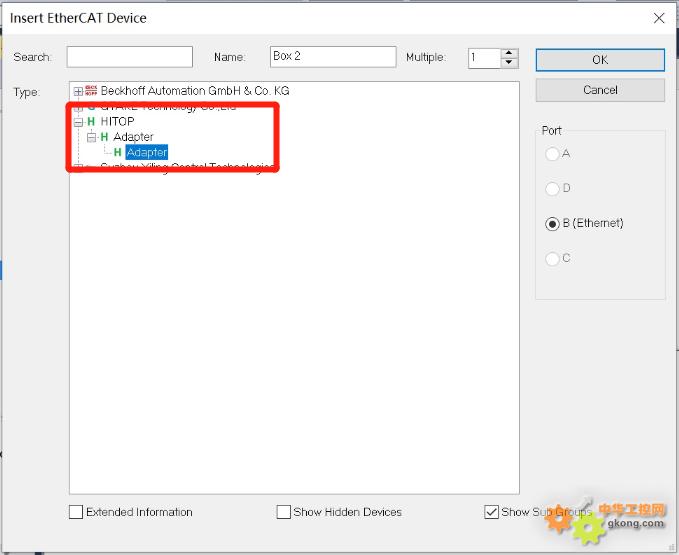Select port D radio button
Image resolution: width=679 pixels, height=555 pixels.
coord(552,188)
